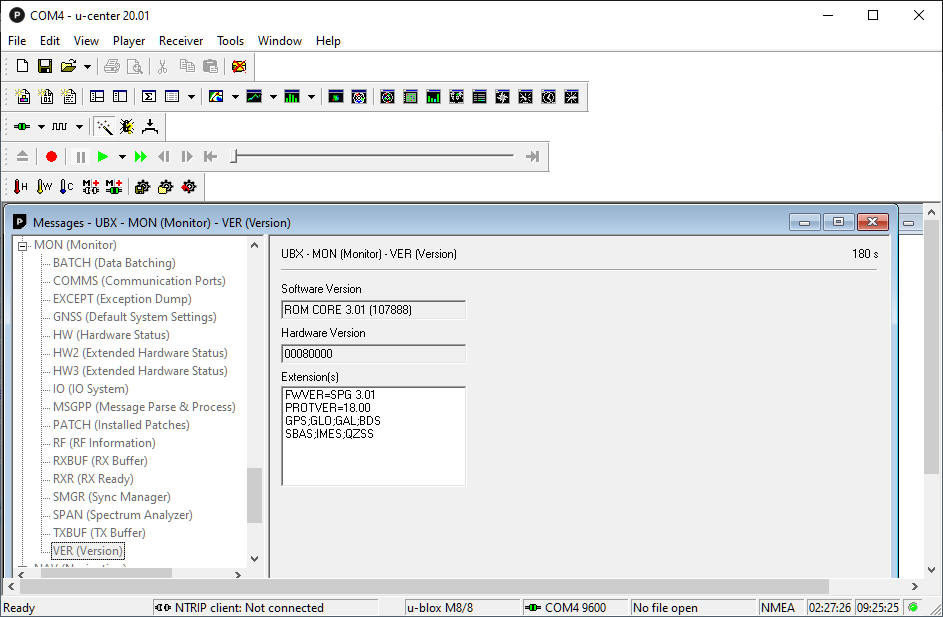Play the log with the green arrow
Screen dimensions: 943x617
click(103, 156)
